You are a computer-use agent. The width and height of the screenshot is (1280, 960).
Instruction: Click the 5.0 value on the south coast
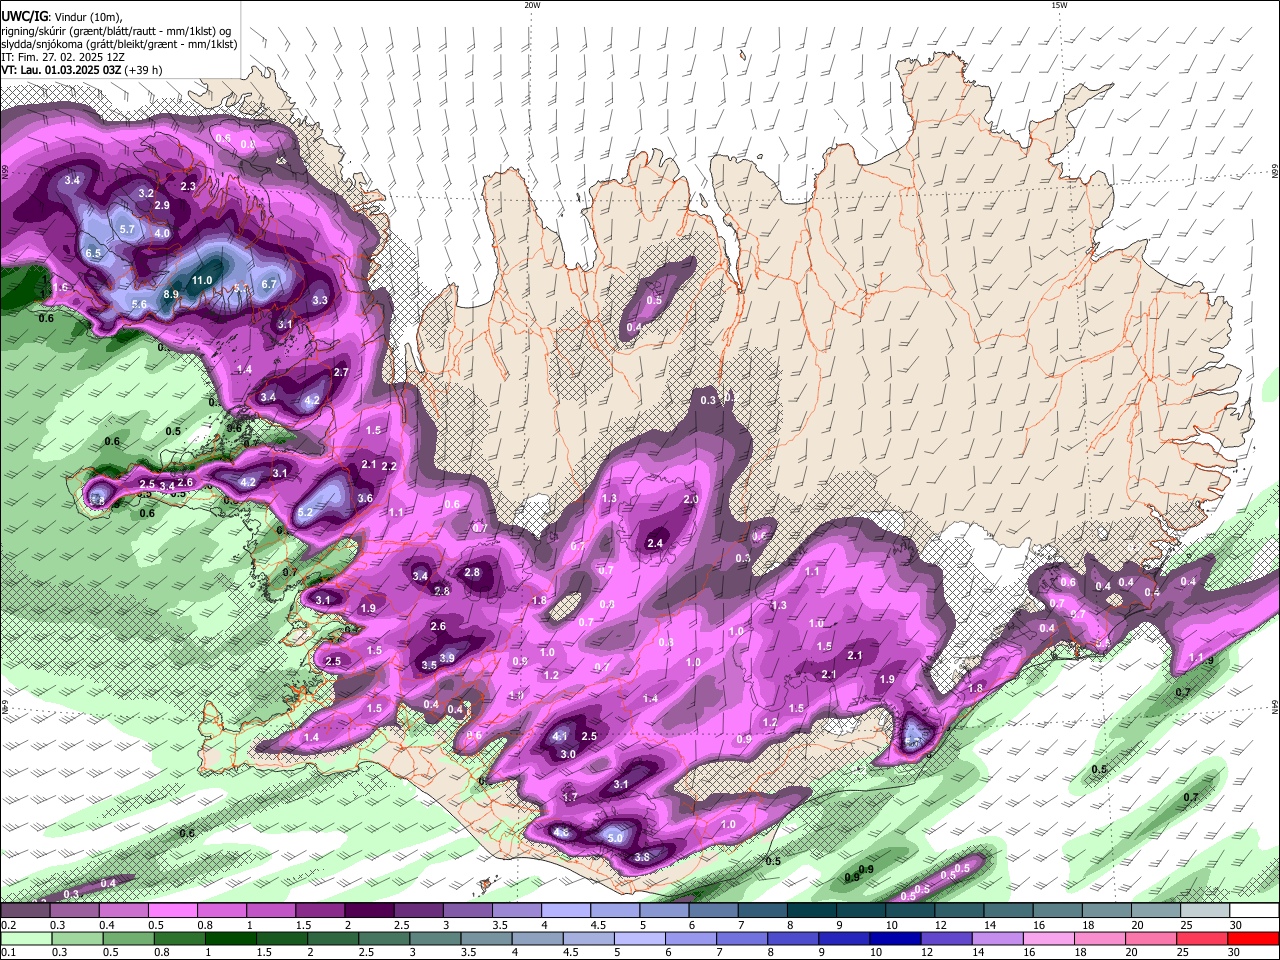pyautogui.click(x=615, y=838)
